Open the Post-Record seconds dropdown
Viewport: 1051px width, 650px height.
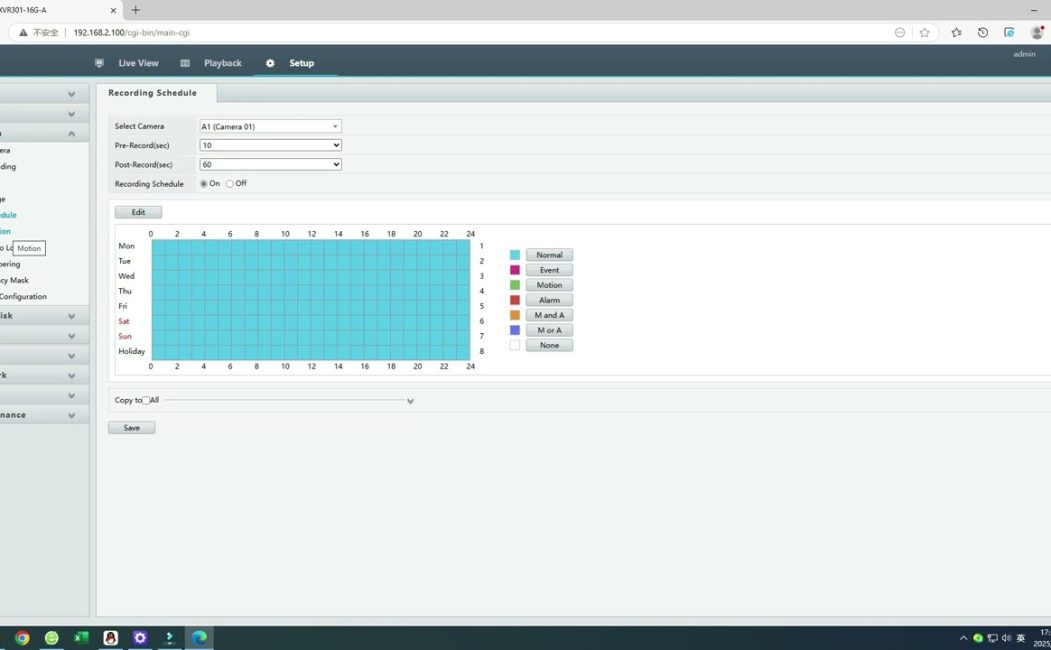[x=270, y=164]
